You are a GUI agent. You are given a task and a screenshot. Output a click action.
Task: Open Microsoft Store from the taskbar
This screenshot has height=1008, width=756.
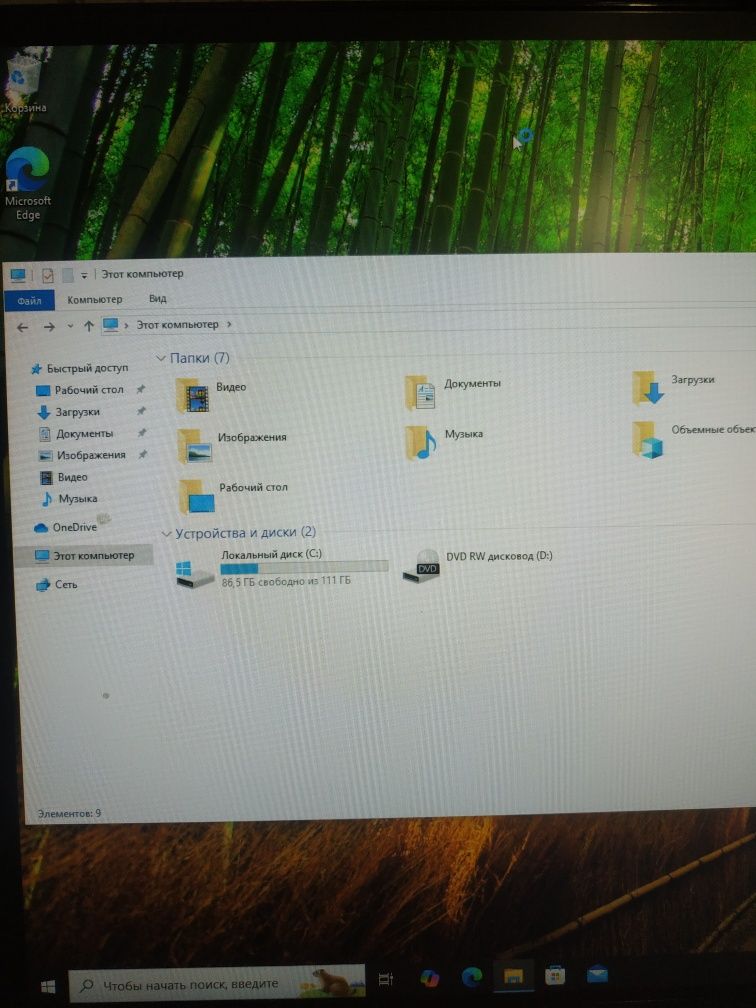tap(555, 975)
